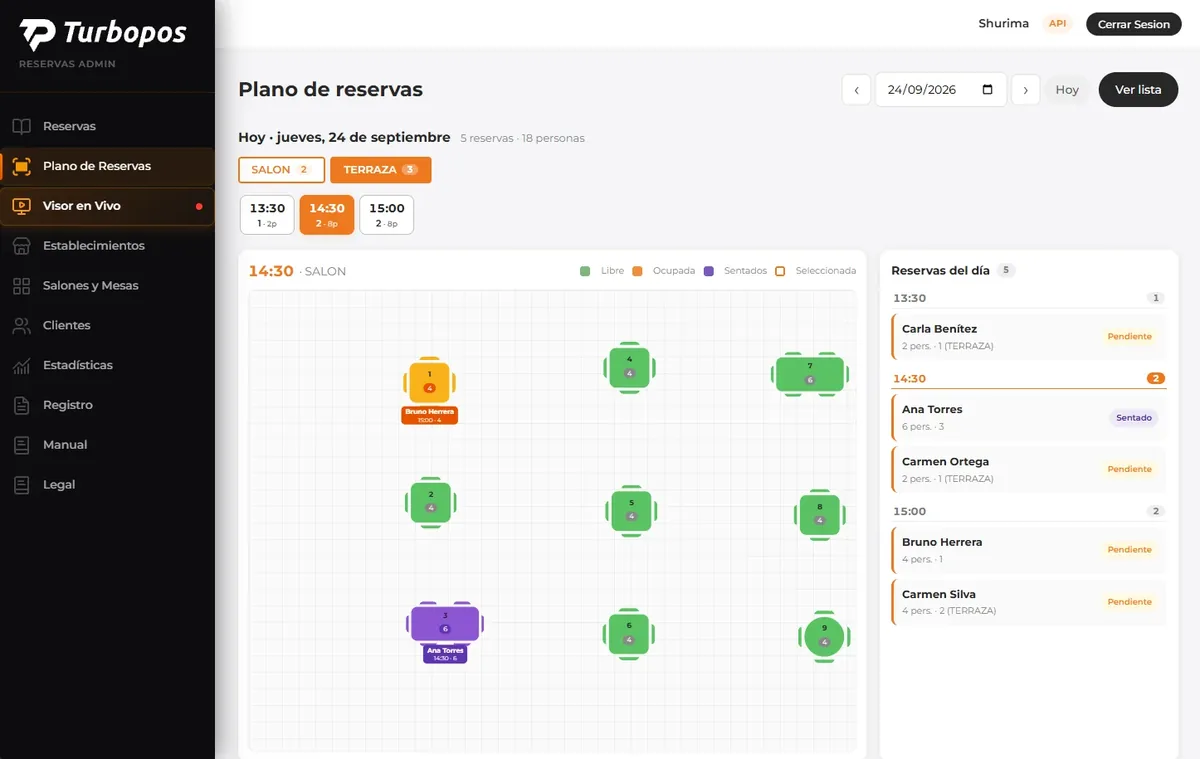Click the Pendiente badge for Carla Benítez
1200x759 pixels.
pos(1130,337)
